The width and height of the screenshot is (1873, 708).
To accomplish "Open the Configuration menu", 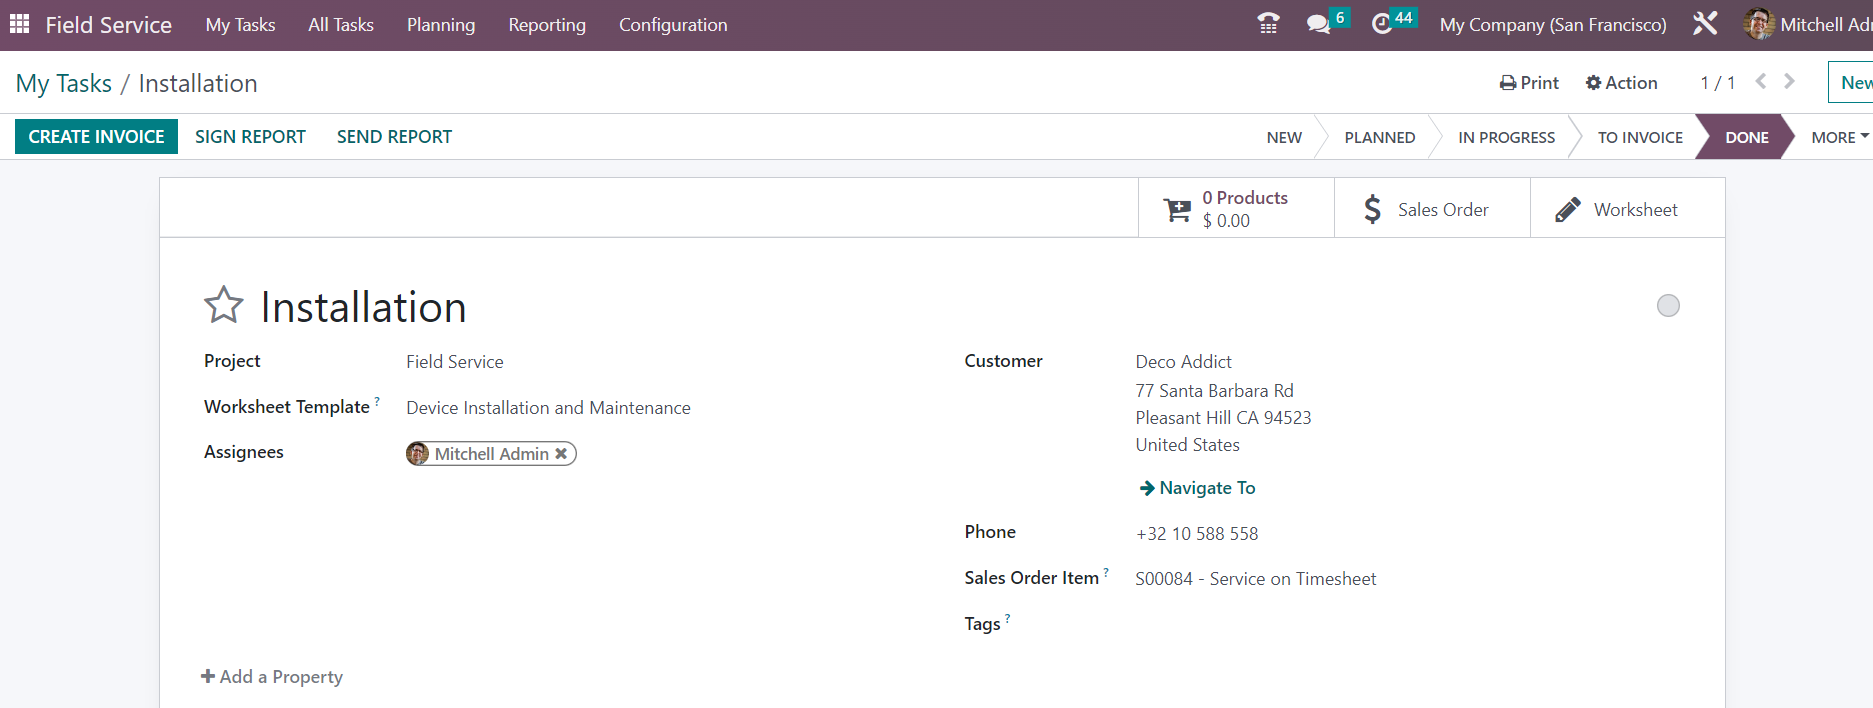I will [x=673, y=25].
